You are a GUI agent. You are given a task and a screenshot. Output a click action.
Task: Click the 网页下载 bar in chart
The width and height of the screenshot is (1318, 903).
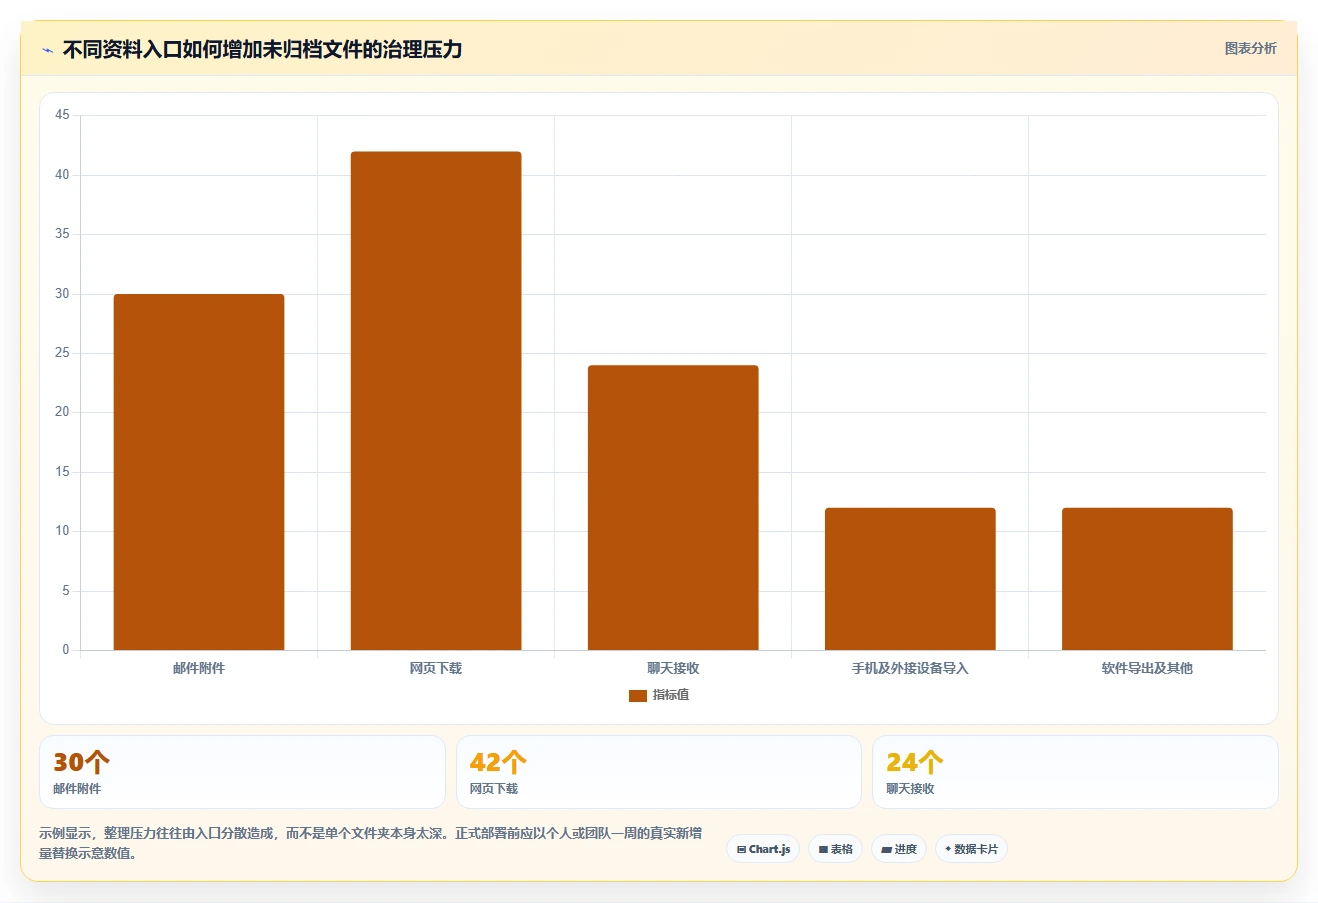(436, 401)
